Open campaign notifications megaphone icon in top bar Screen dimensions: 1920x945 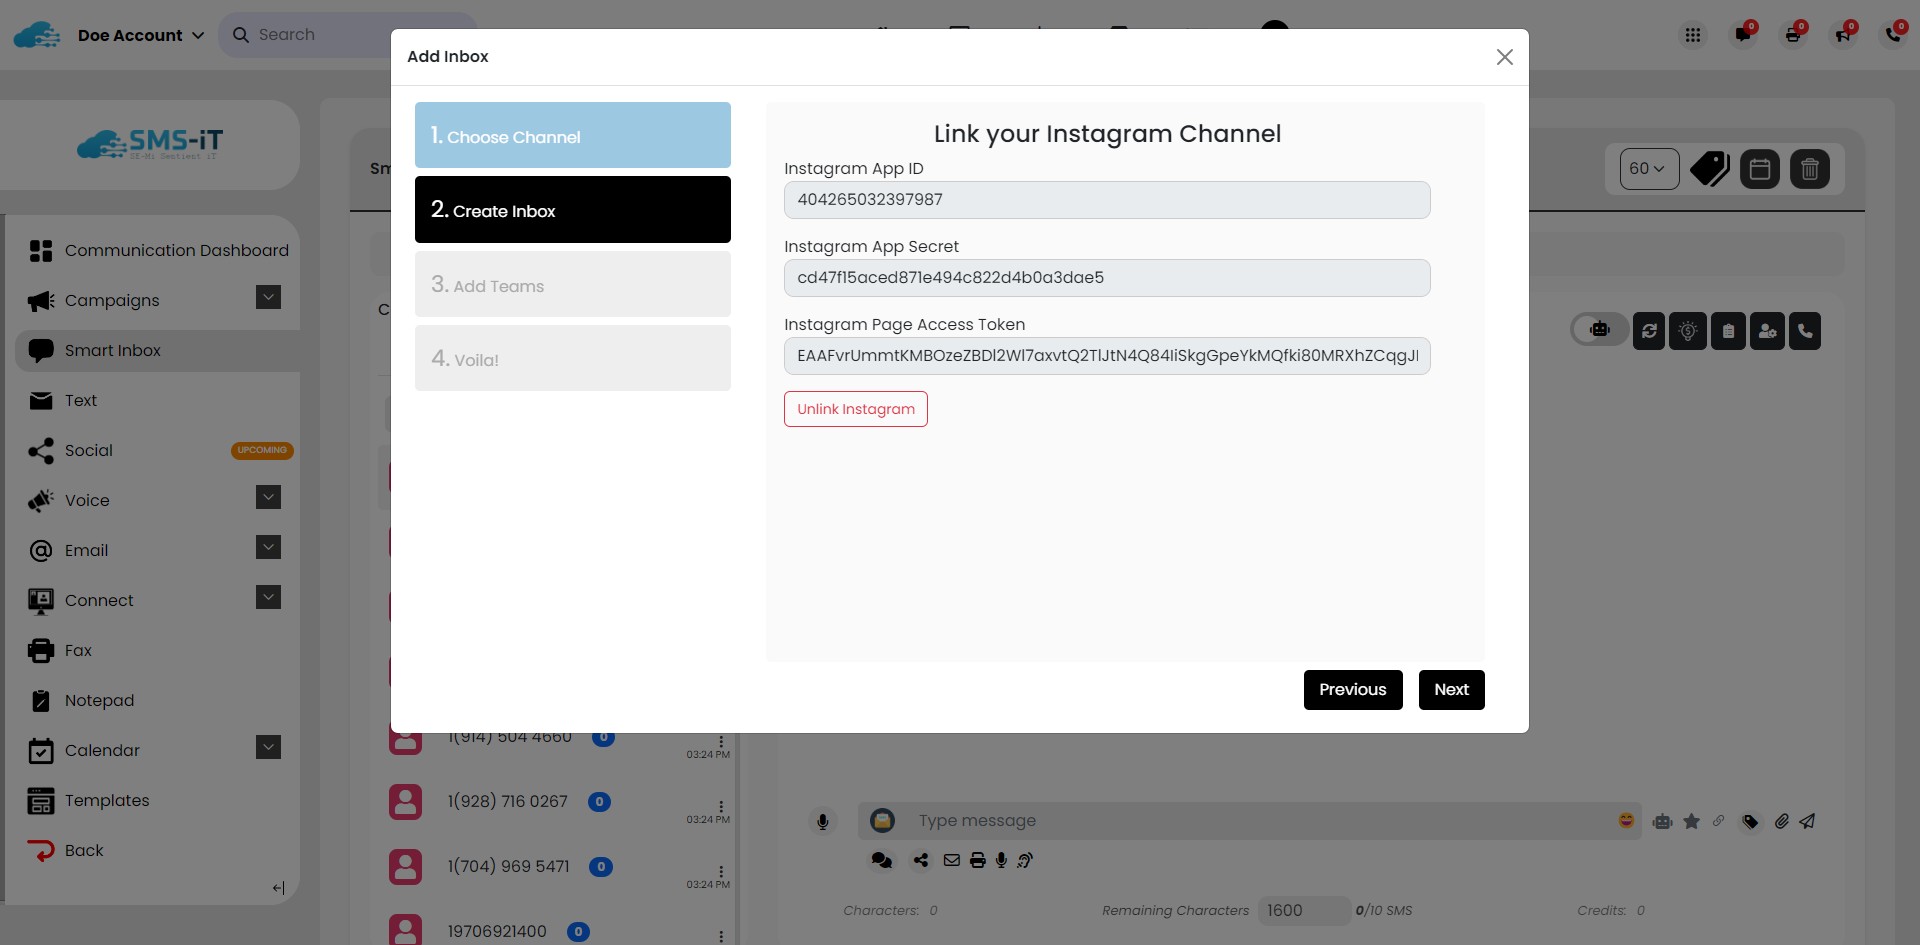pyautogui.click(x=1843, y=35)
